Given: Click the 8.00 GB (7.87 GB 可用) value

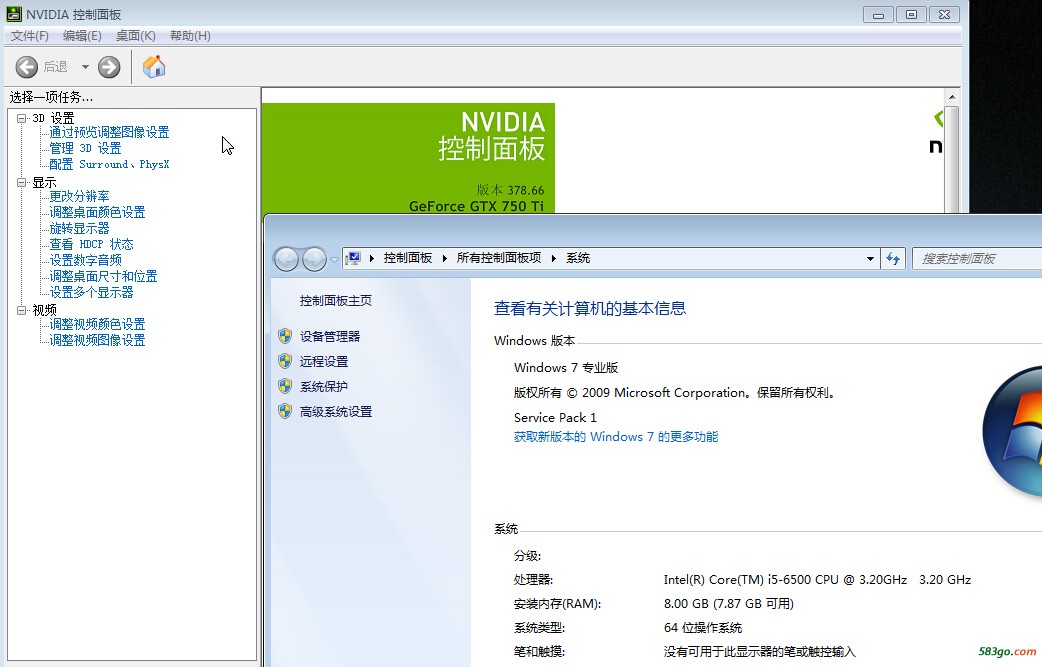Looking at the screenshot, I should click(728, 603).
